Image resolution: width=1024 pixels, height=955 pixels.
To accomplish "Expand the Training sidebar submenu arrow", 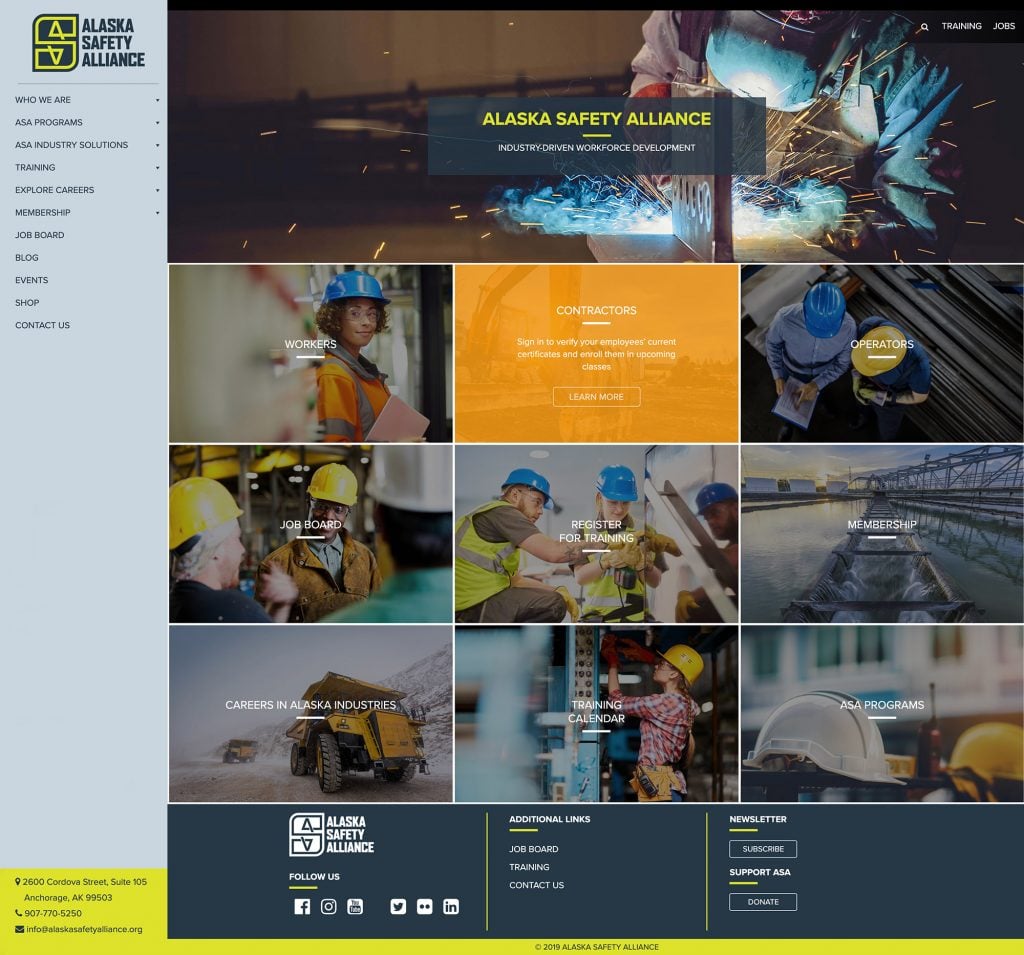I will [157, 168].
